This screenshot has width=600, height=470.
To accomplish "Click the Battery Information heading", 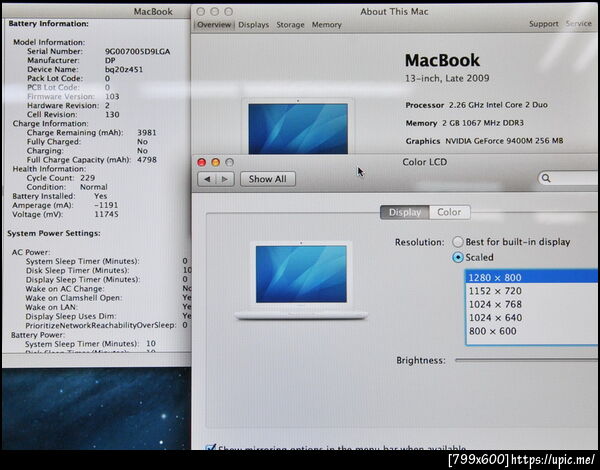I will (48, 24).
